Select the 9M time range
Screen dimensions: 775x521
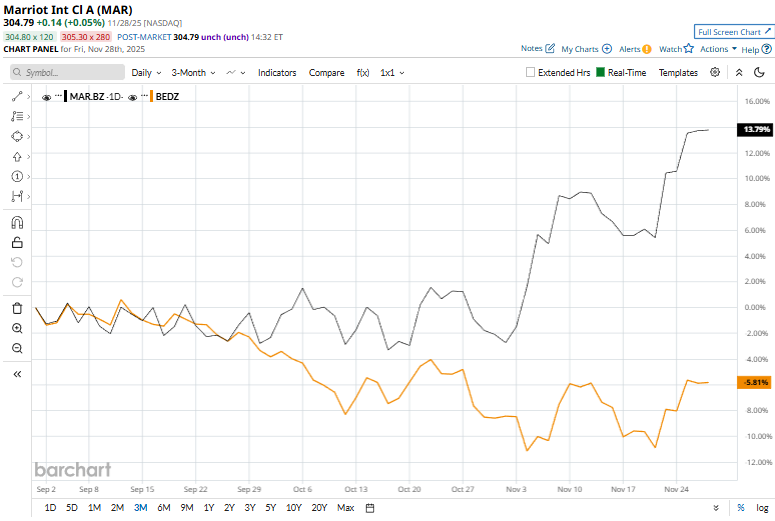(186, 508)
